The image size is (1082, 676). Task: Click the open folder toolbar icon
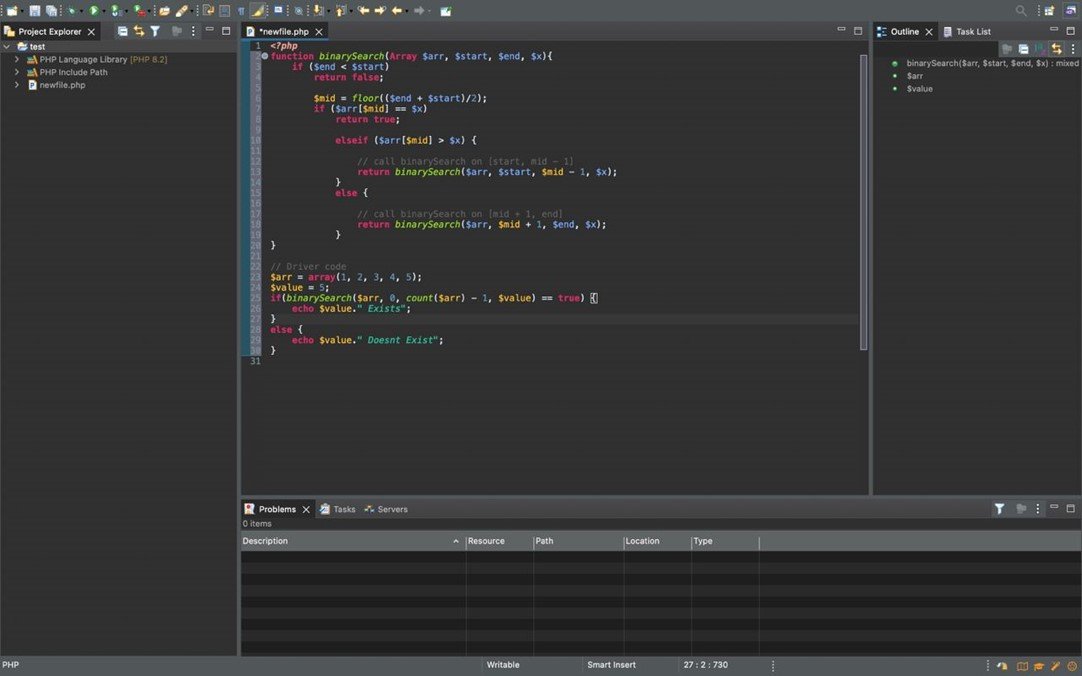tap(164, 10)
